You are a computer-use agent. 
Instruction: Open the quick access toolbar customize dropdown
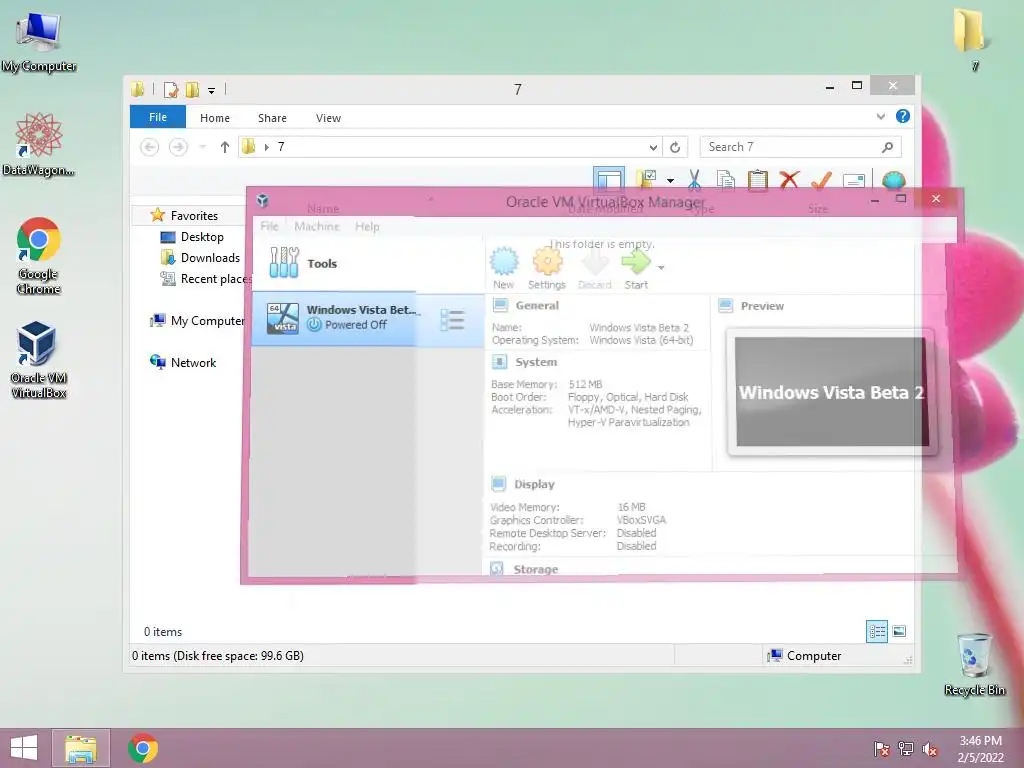pyautogui.click(x=212, y=91)
